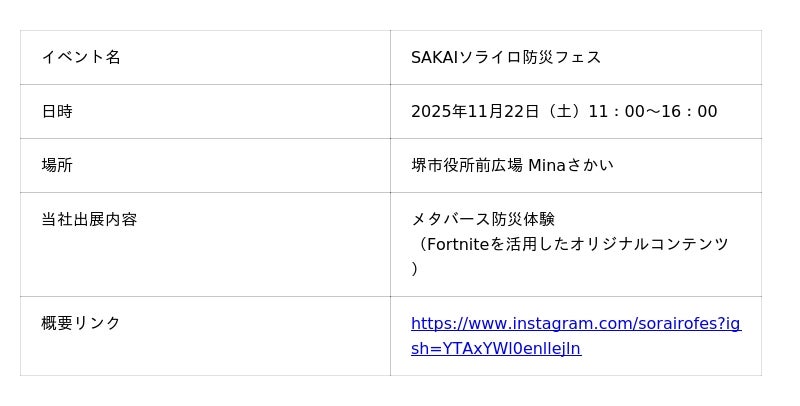Click the 場所 label cell
This screenshot has width=800, height=406.
[x=57, y=165]
